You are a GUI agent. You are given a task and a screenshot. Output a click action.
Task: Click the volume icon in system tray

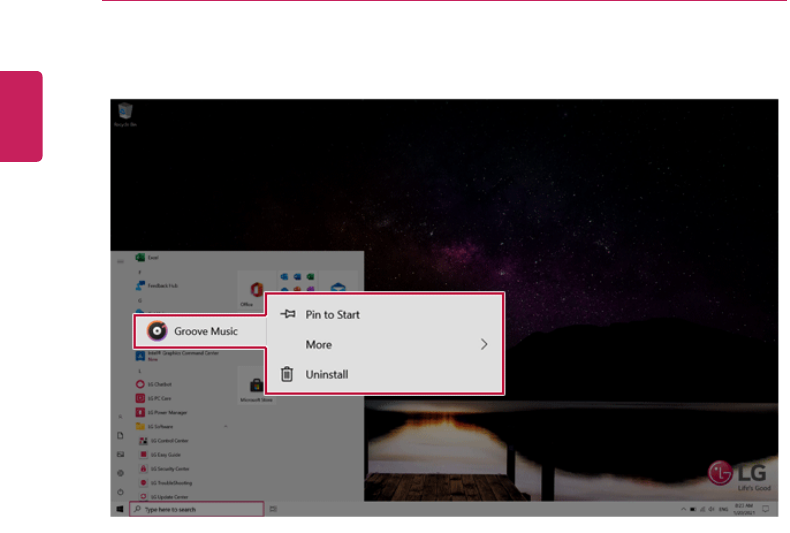(x=711, y=509)
